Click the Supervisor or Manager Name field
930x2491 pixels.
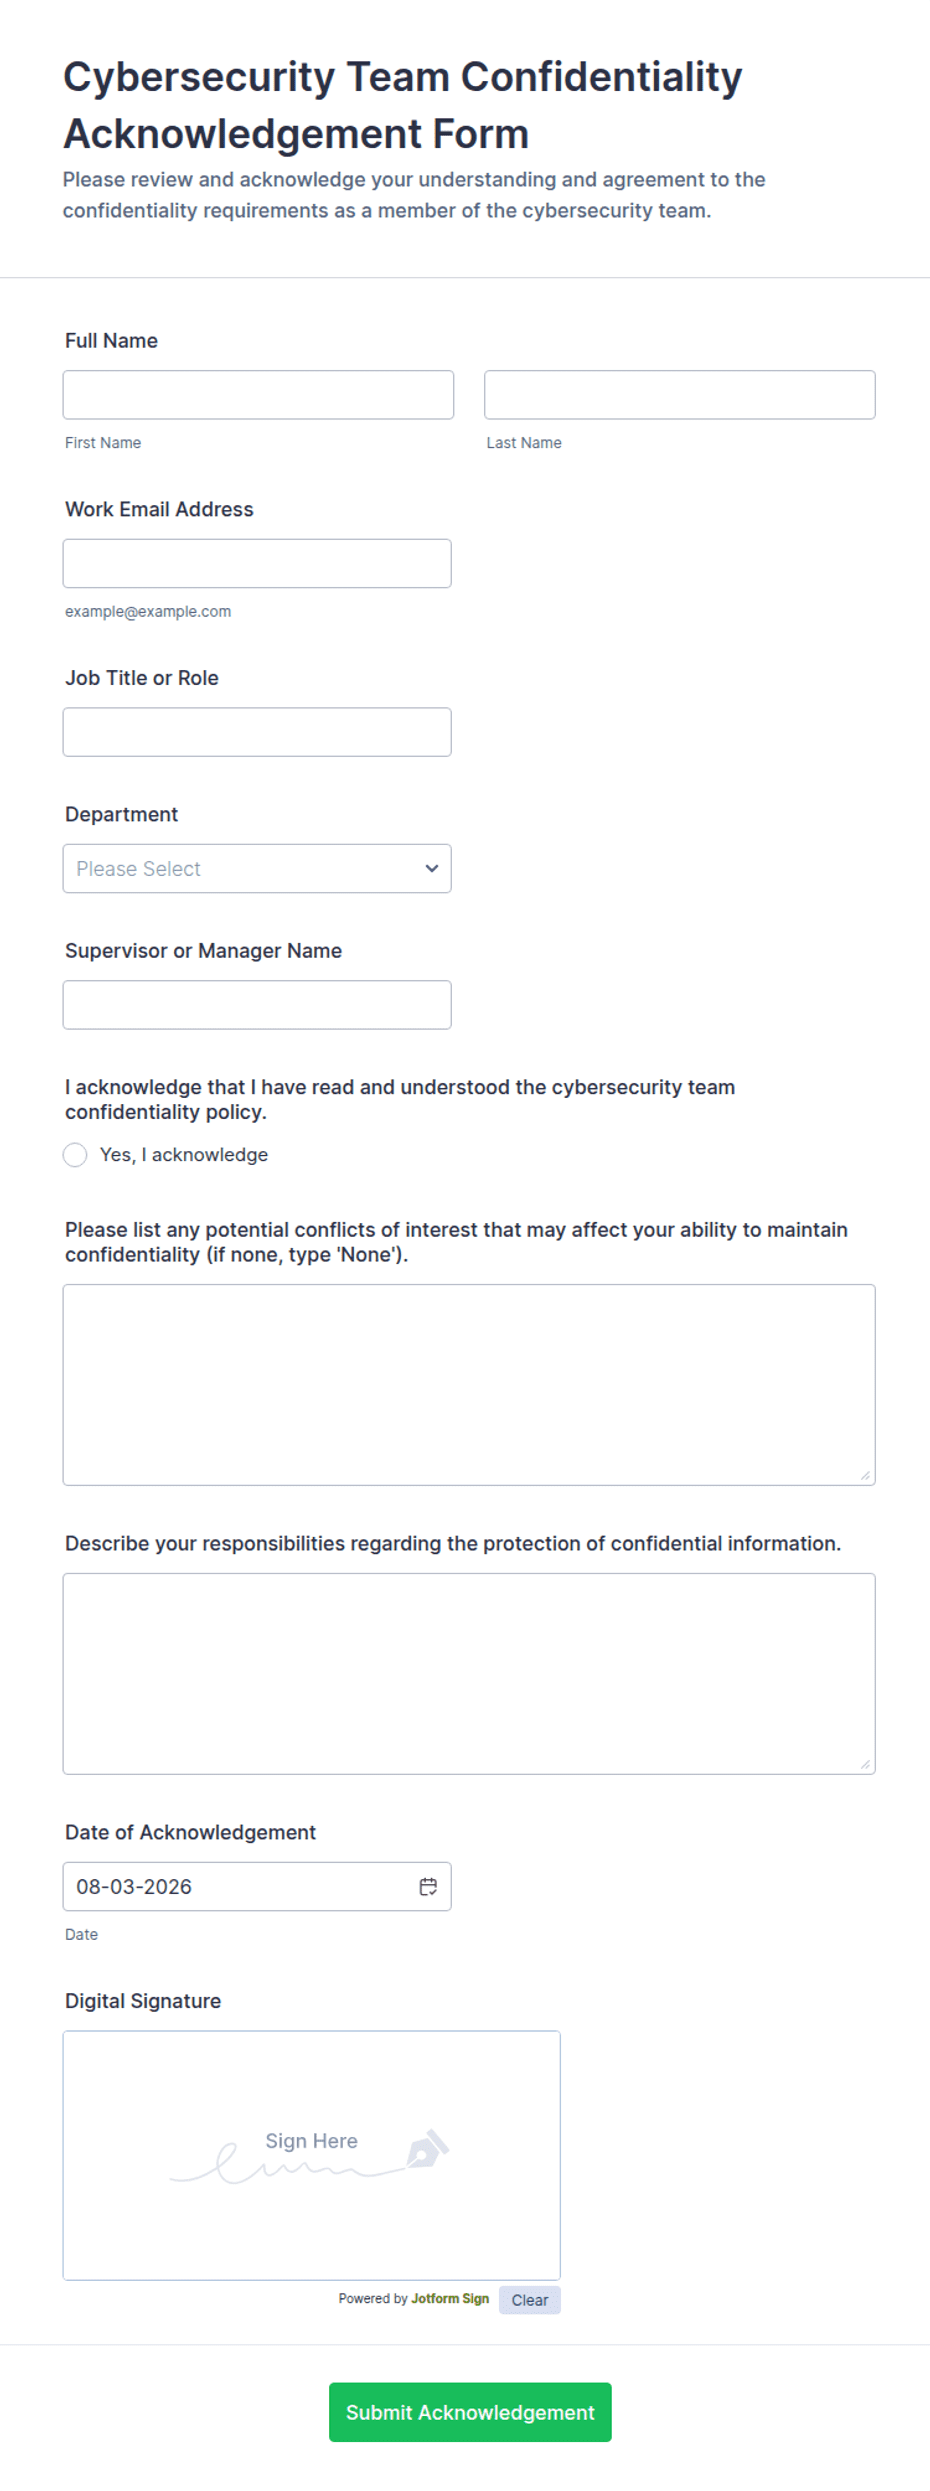coord(257,1004)
